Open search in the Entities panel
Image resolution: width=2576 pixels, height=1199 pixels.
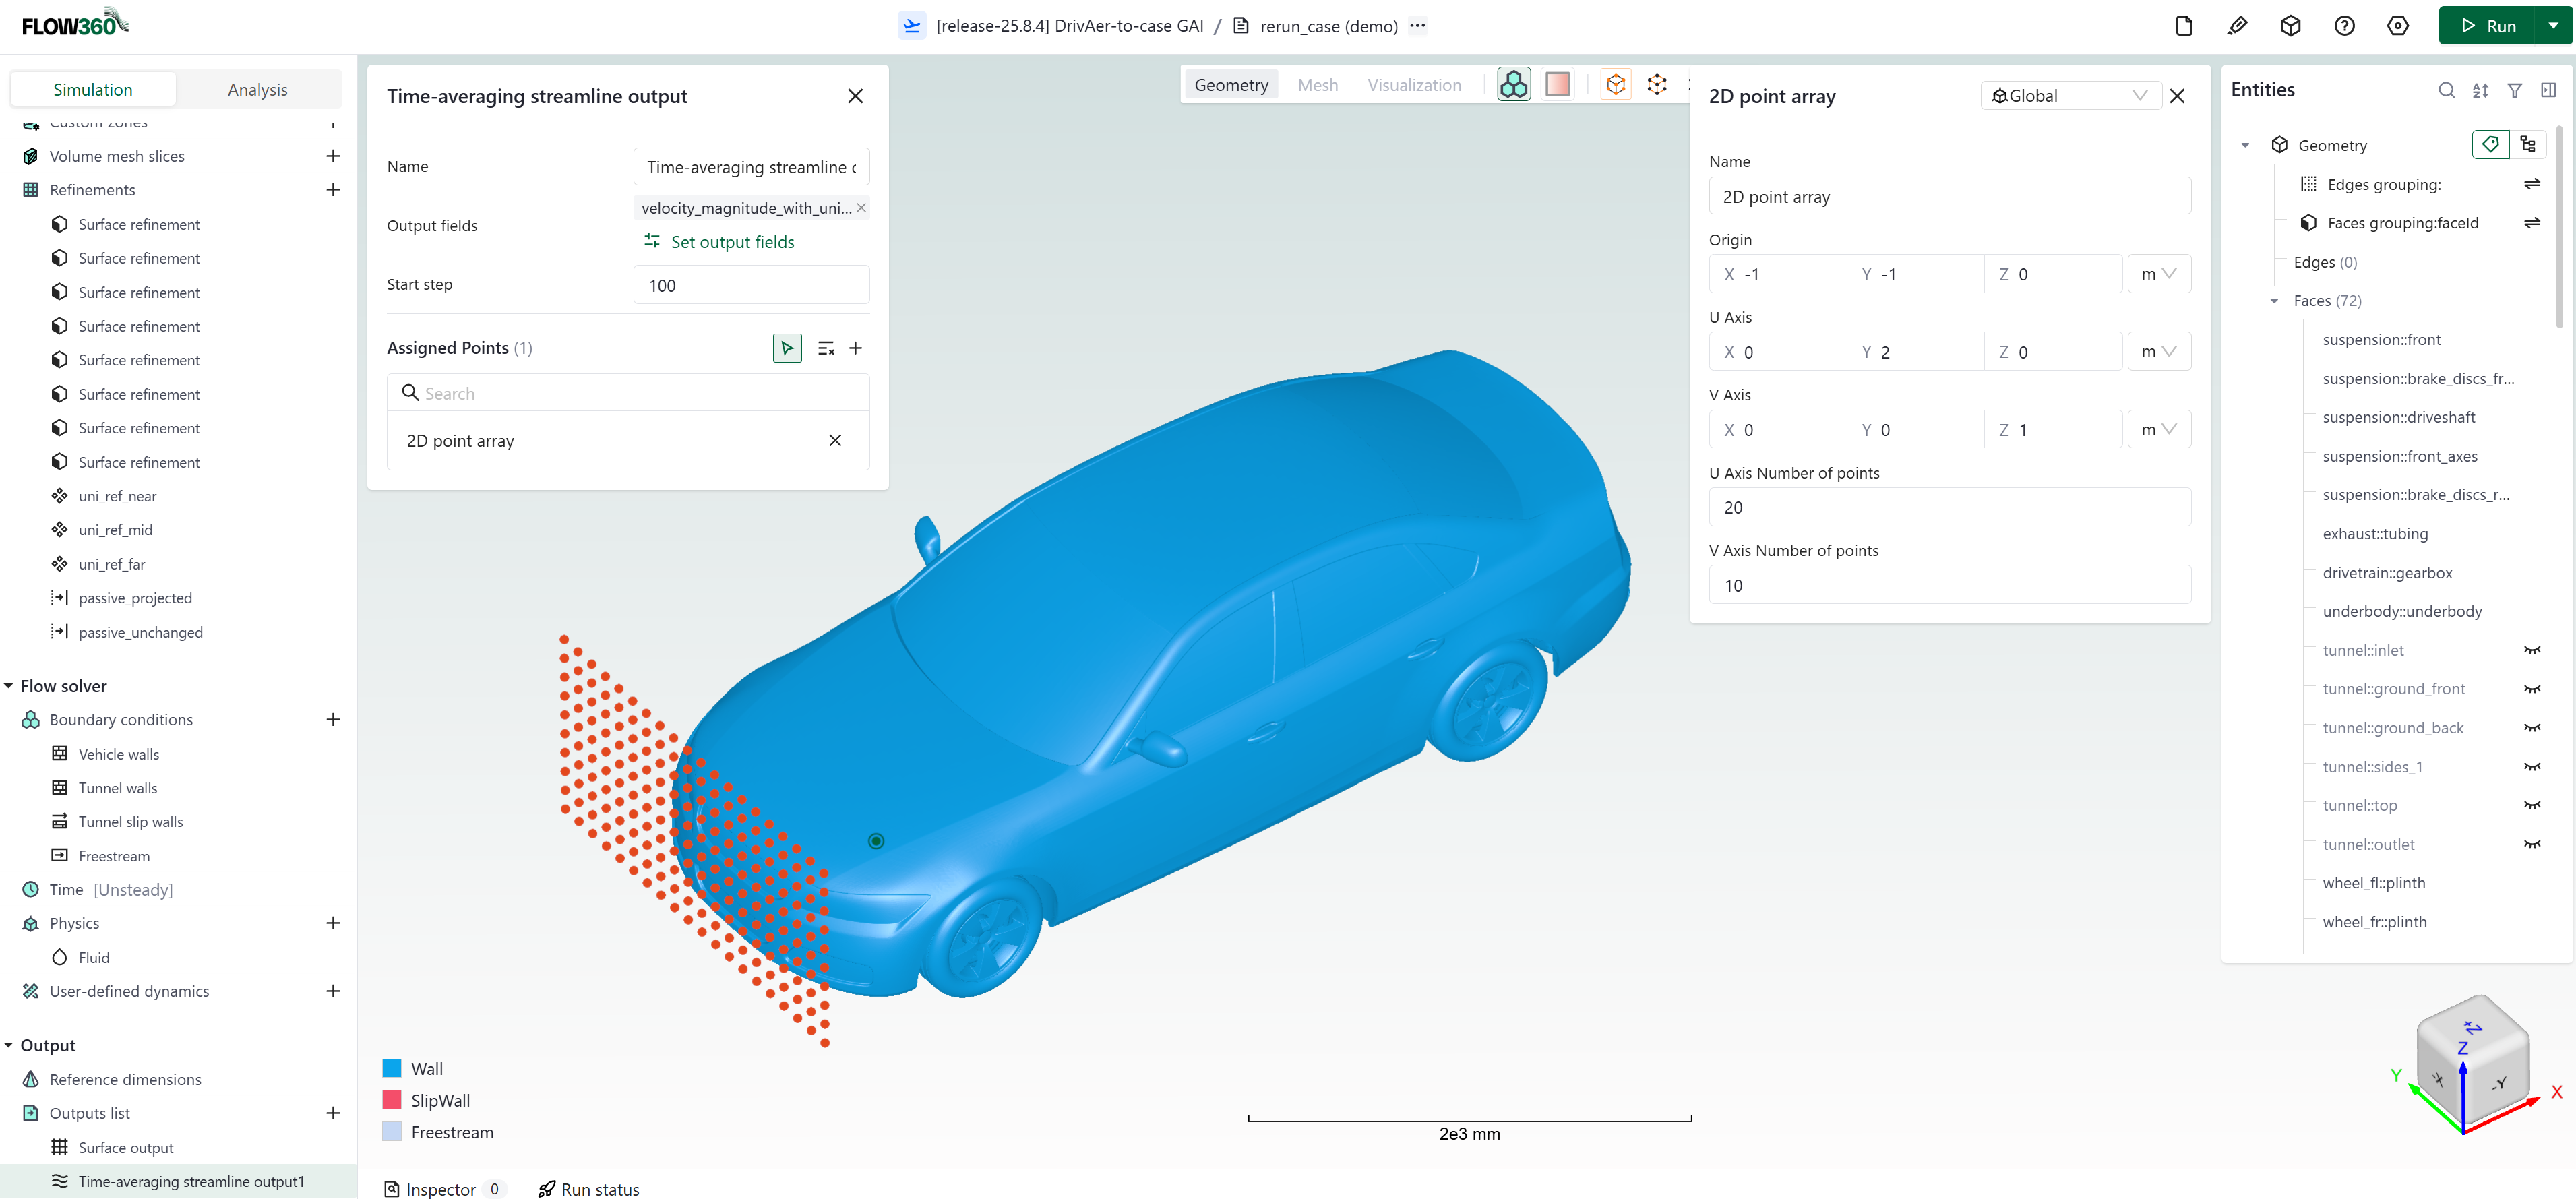pos(2447,90)
